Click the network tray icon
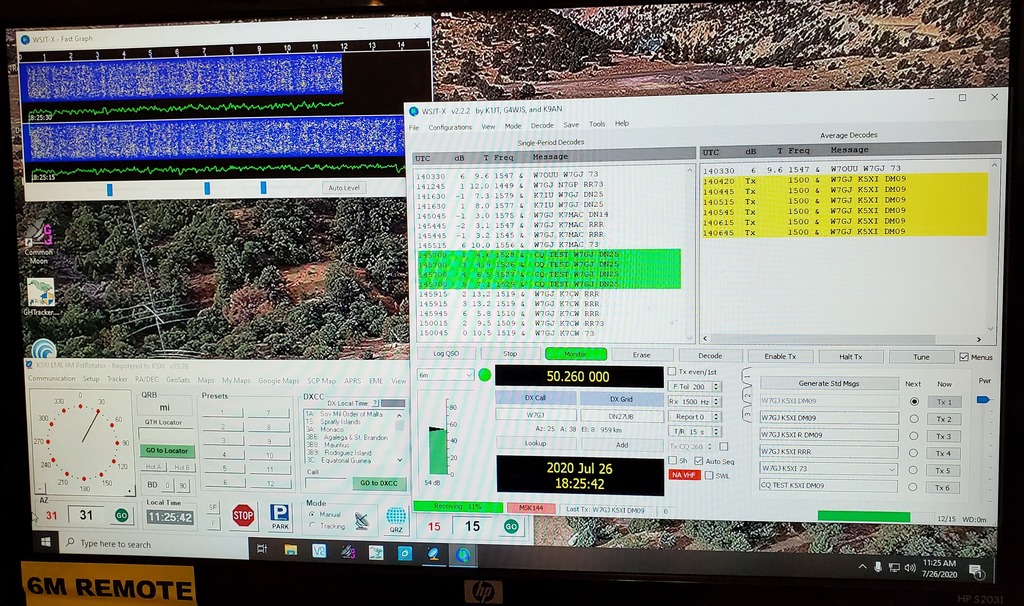 pos(894,567)
